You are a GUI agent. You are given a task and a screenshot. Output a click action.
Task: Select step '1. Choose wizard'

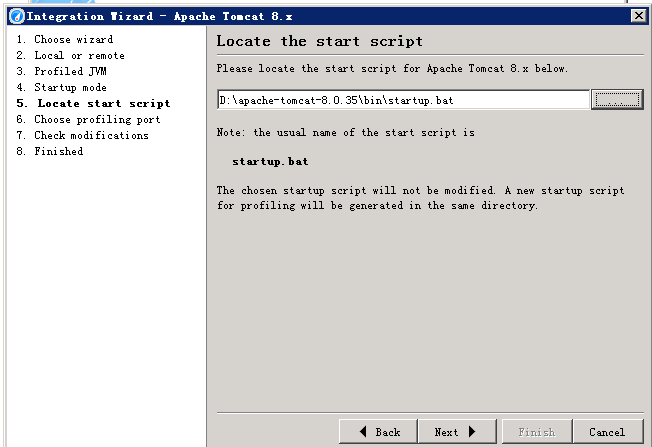65,40
